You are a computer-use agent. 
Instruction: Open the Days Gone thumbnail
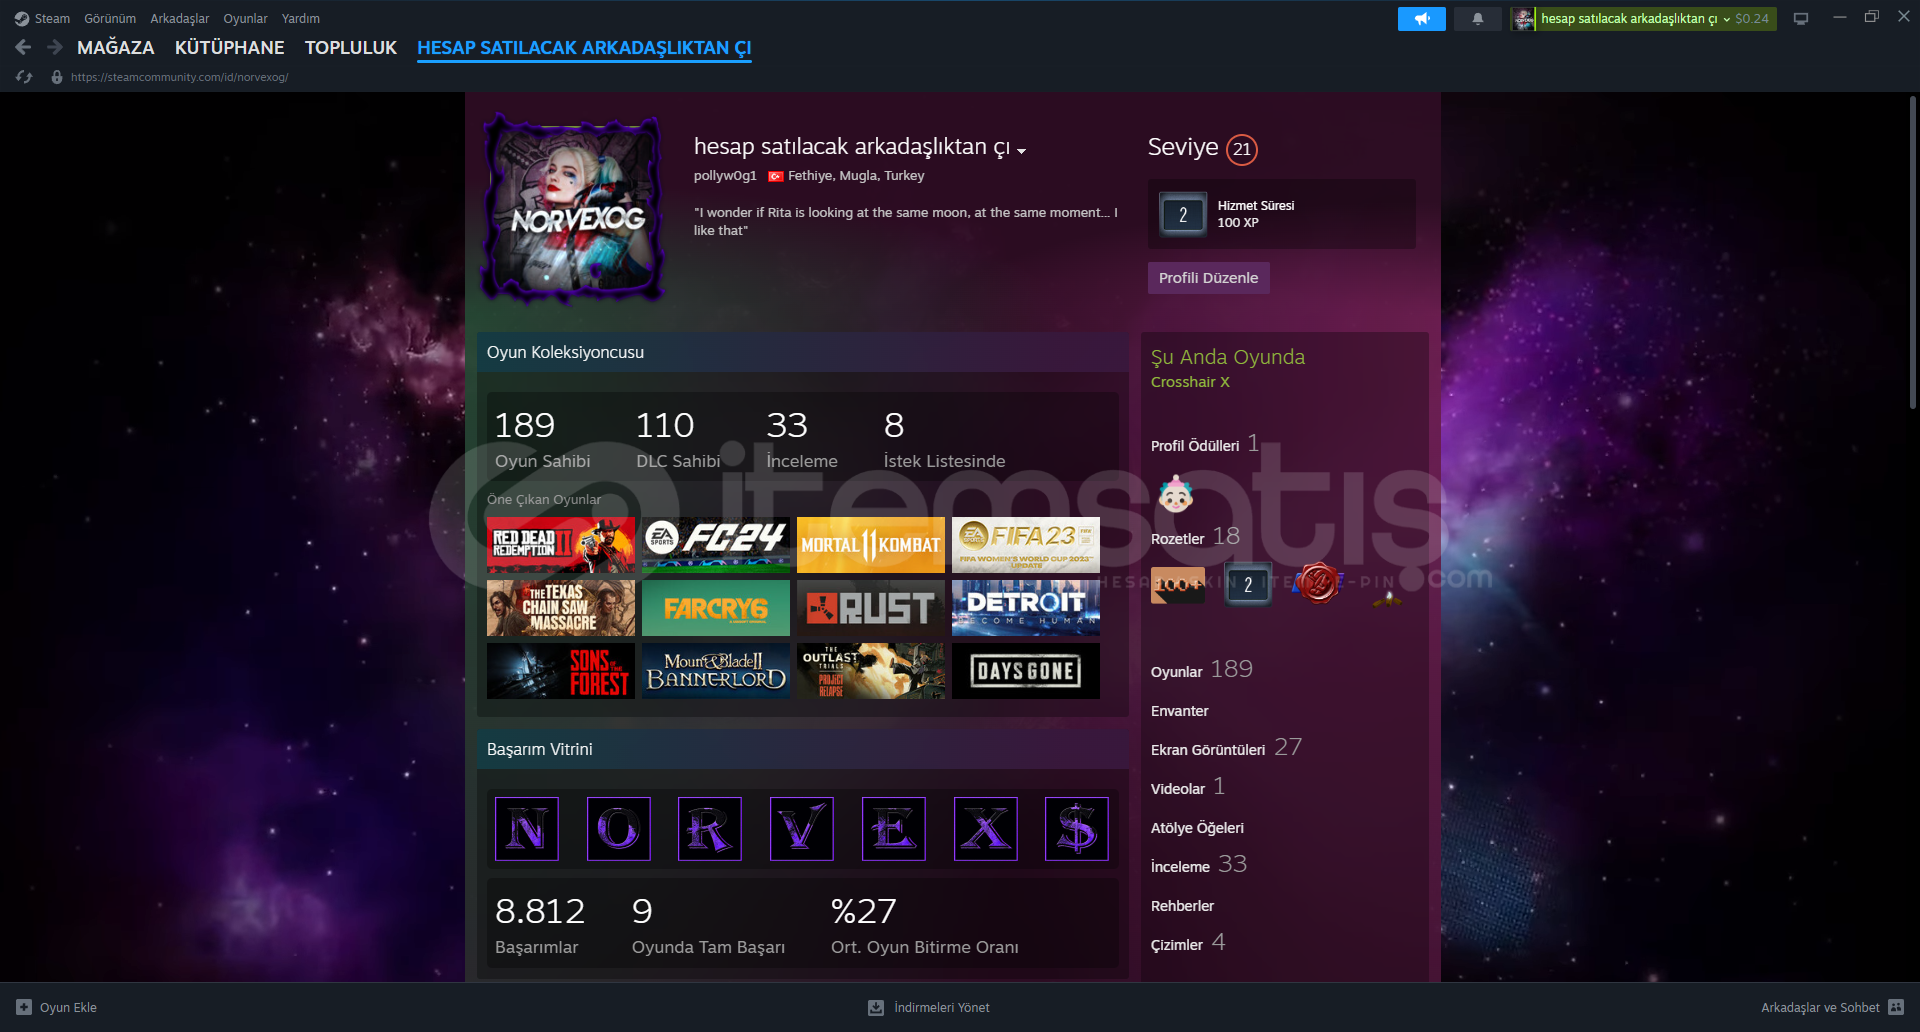[1026, 671]
